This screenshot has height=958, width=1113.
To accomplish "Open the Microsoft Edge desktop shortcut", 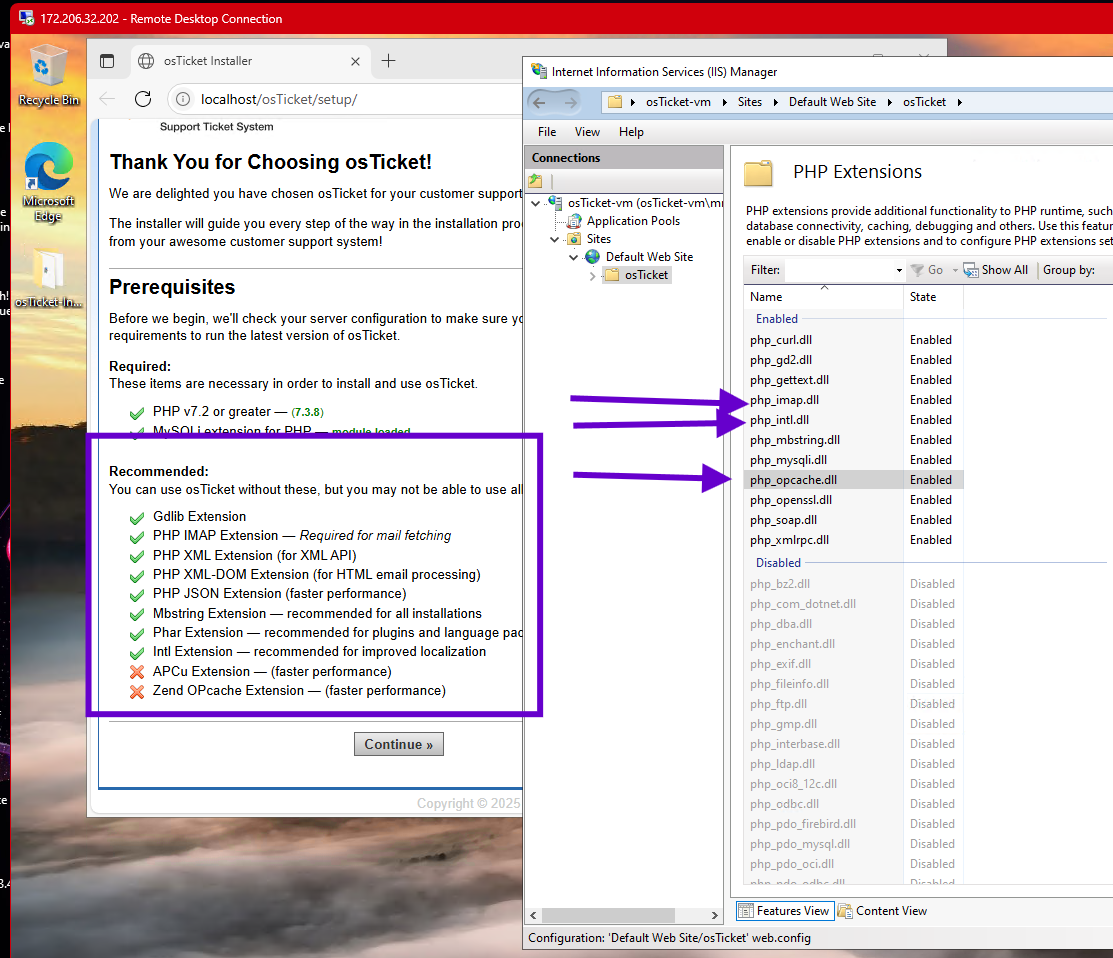I will point(48,182).
